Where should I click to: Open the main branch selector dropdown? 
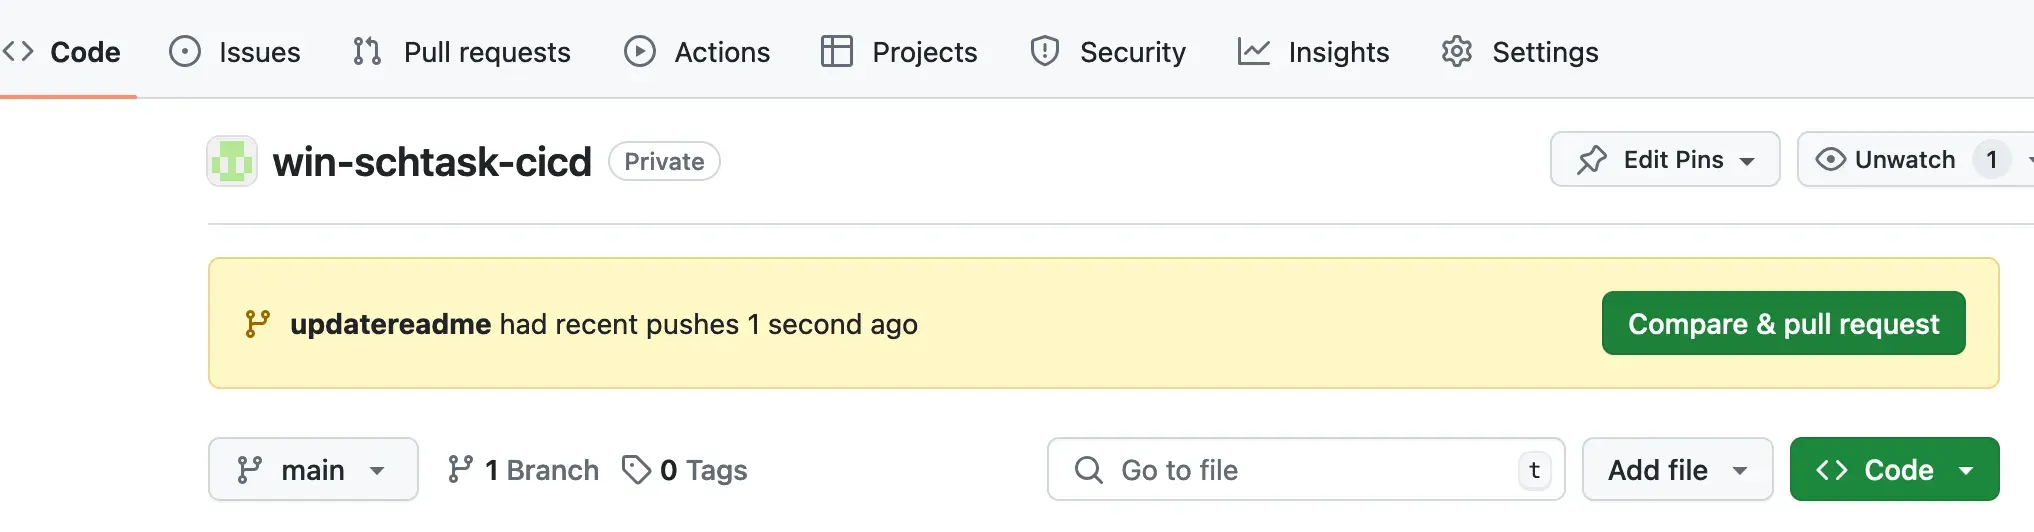(x=313, y=469)
